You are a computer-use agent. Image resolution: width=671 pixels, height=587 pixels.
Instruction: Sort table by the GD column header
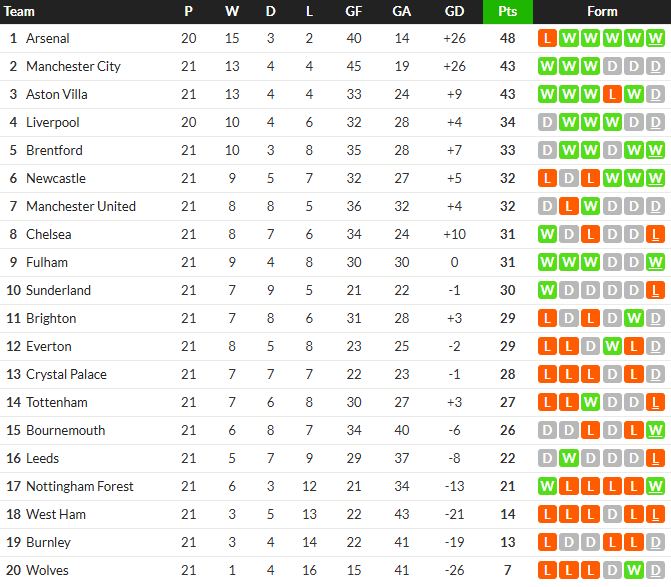[454, 12]
